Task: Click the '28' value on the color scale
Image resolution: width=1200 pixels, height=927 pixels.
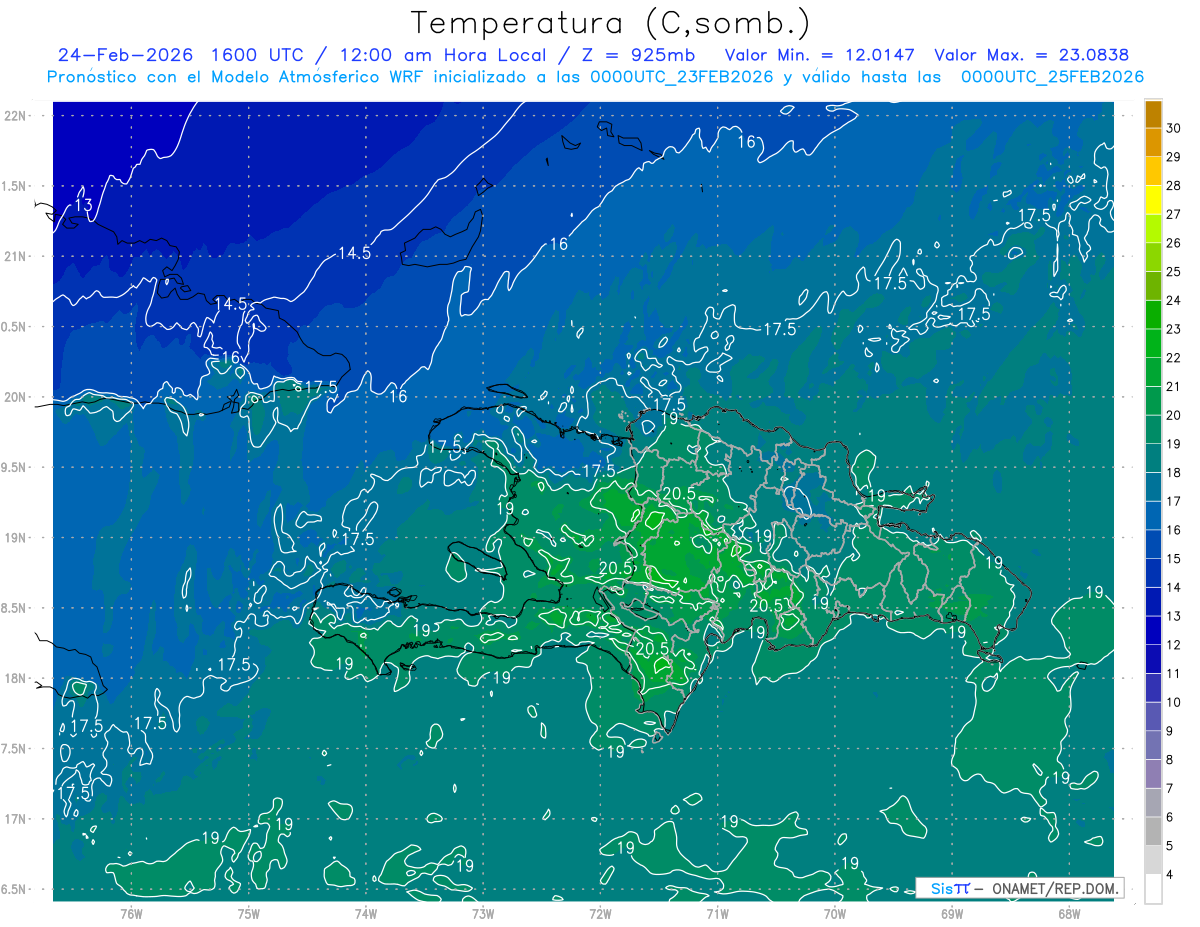Action: coord(1174,186)
